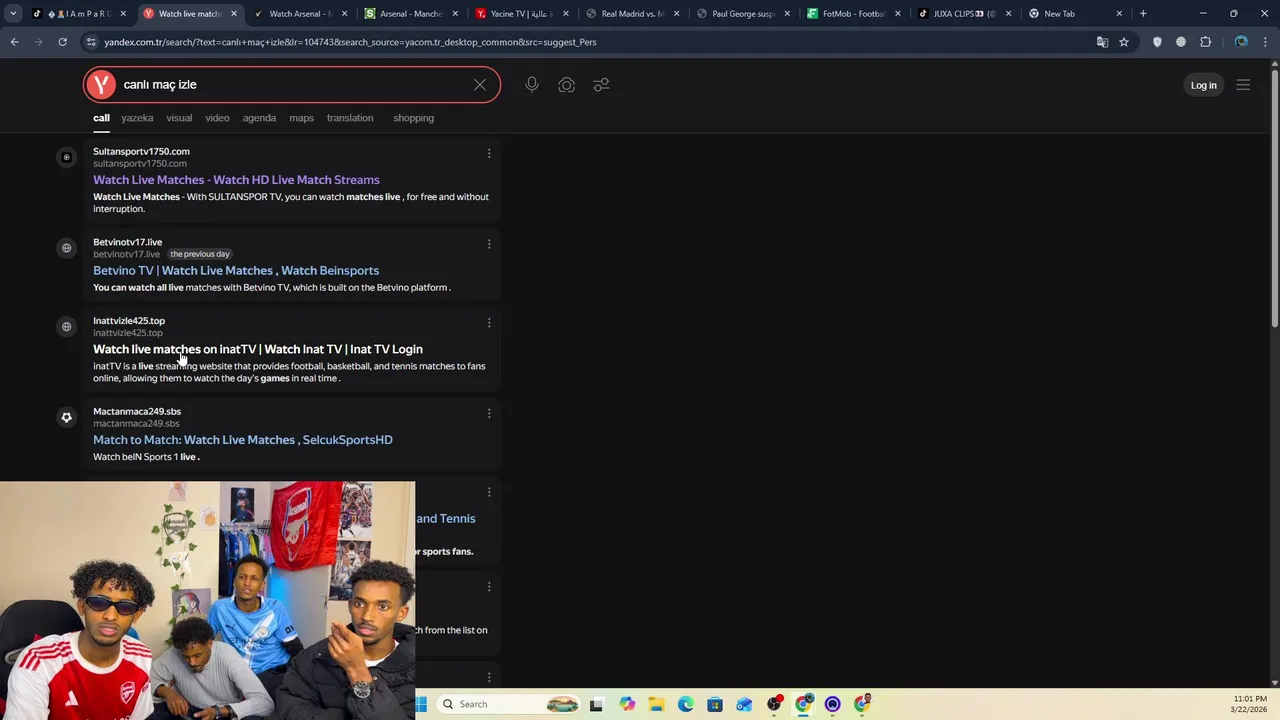1280x720 pixels.
Task: Click the Windows taskbar Search box
Action: click(509, 704)
